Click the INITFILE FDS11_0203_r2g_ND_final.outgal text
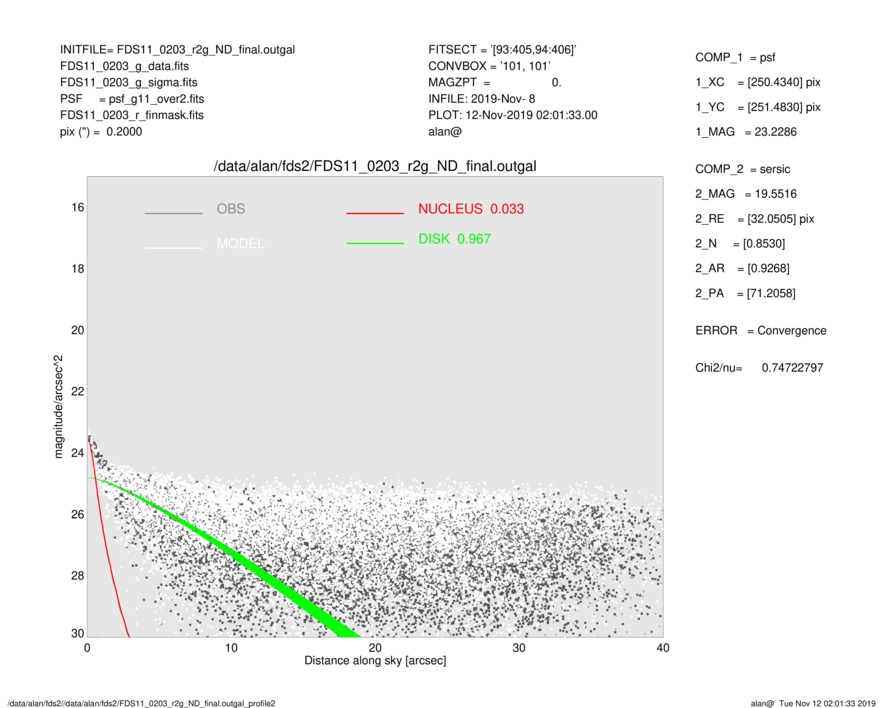885x708 pixels. tap(177, 50)
